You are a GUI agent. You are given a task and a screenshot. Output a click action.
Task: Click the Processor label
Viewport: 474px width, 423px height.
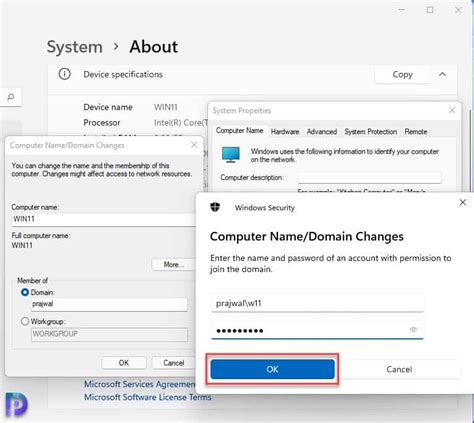(x=102, y=123)
